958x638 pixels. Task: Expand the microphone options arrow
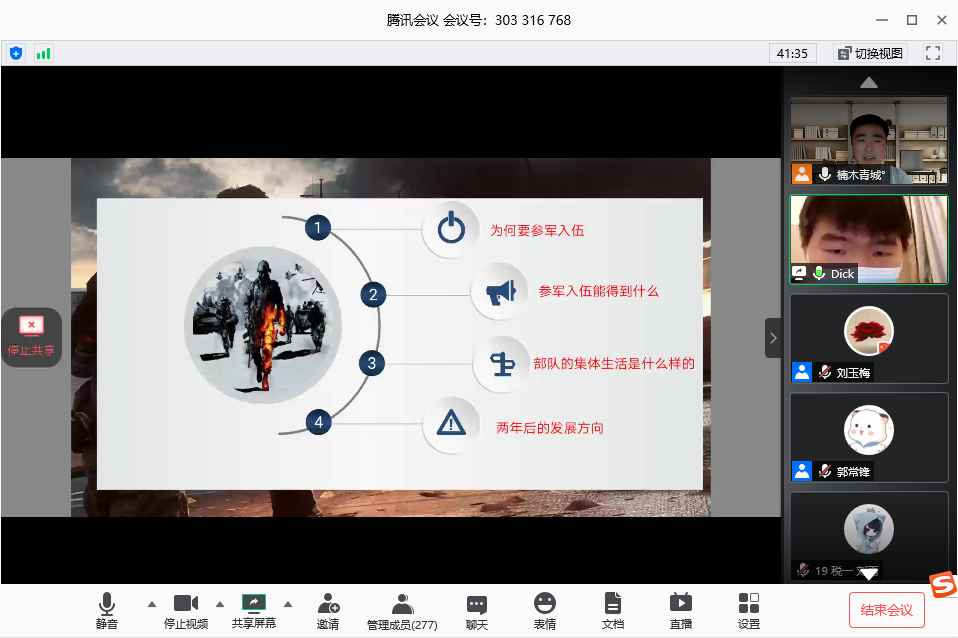pyautogui.click(x=151, y=604)
